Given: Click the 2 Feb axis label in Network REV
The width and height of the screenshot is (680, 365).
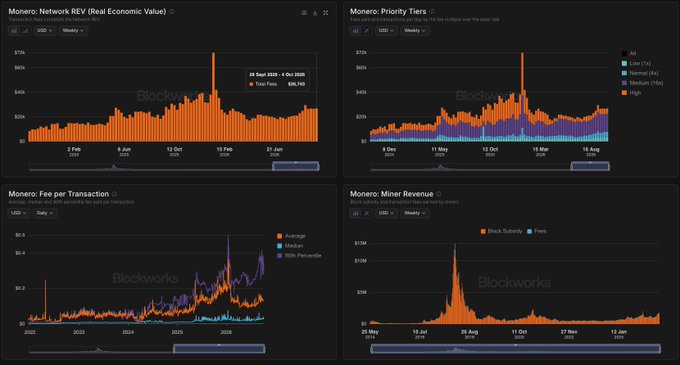Looking at the screenshot, I should tap(74, 151).
